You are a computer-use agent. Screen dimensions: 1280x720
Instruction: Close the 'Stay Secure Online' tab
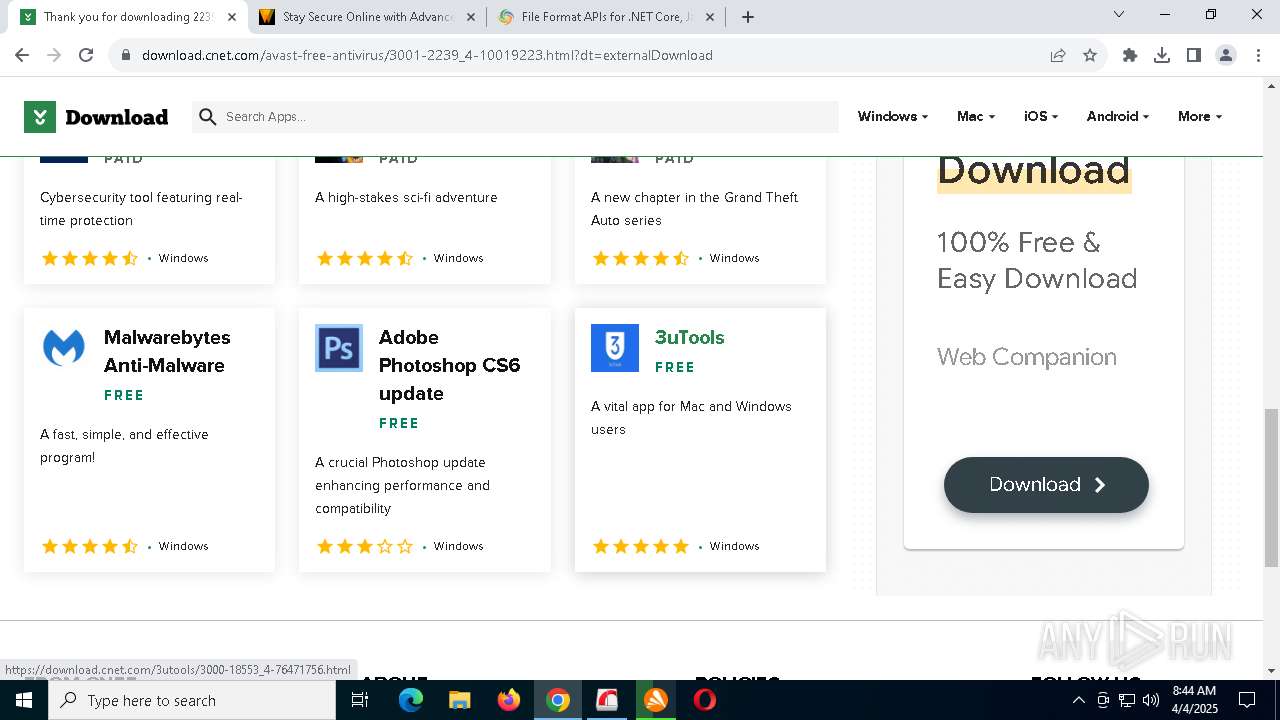click(x=471, y=17)
